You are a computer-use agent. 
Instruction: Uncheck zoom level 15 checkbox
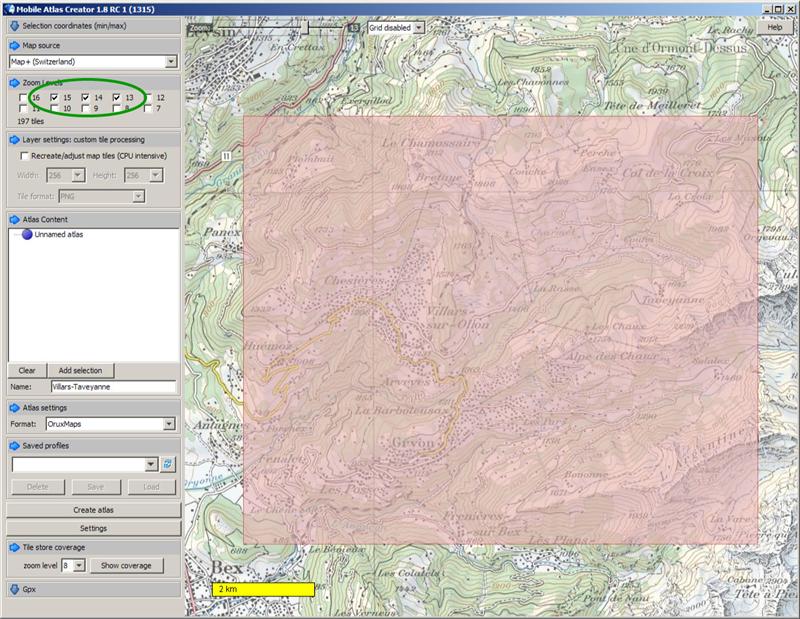tap(55, 97)
